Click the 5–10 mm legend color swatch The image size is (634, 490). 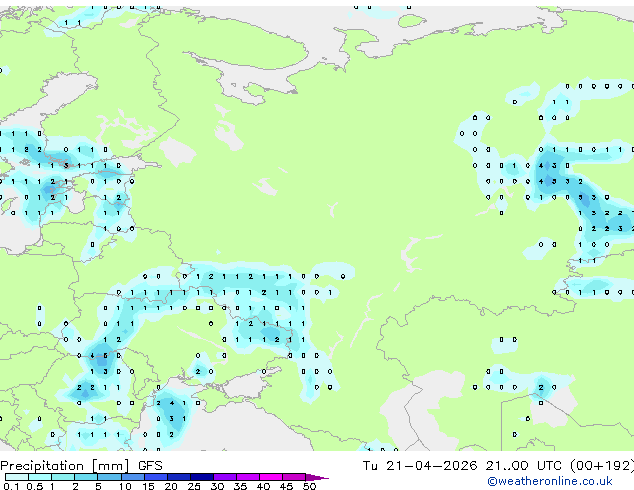(x=109, y=477)
